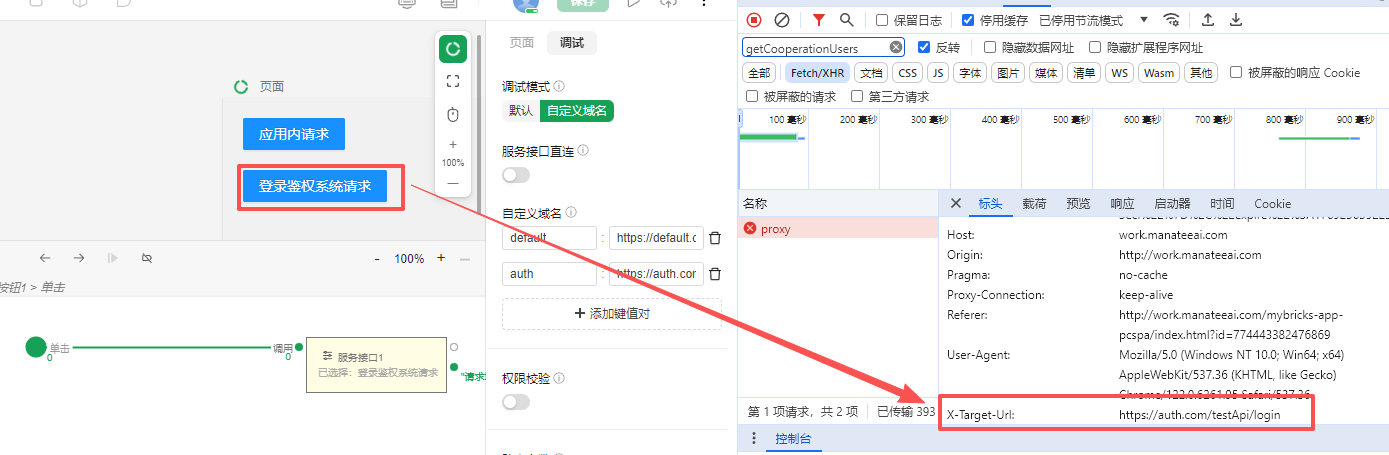
Task: Enable the 保留日志 checkbox
Action: tap(882, 20)
